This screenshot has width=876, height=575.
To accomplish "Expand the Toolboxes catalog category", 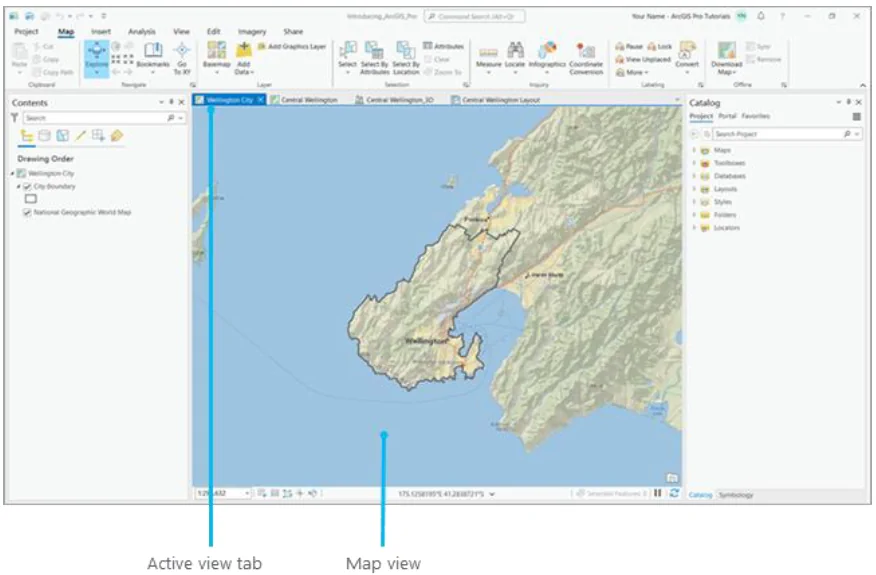I will coord(694,163).
